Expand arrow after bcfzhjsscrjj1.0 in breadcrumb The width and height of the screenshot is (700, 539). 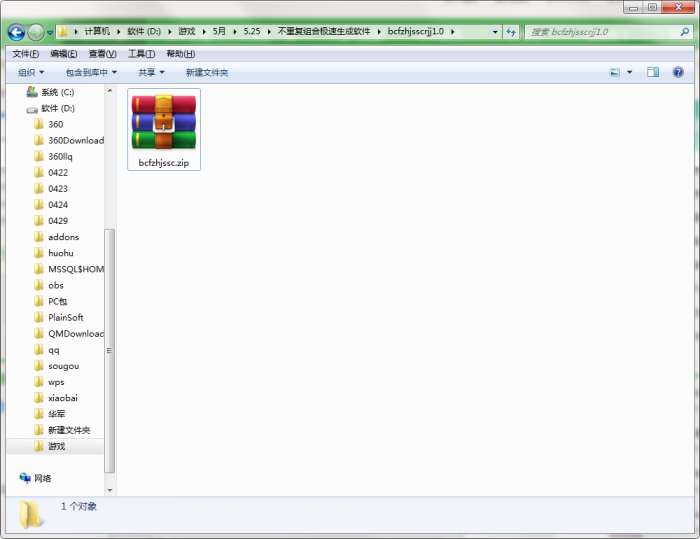pos(453,31)
